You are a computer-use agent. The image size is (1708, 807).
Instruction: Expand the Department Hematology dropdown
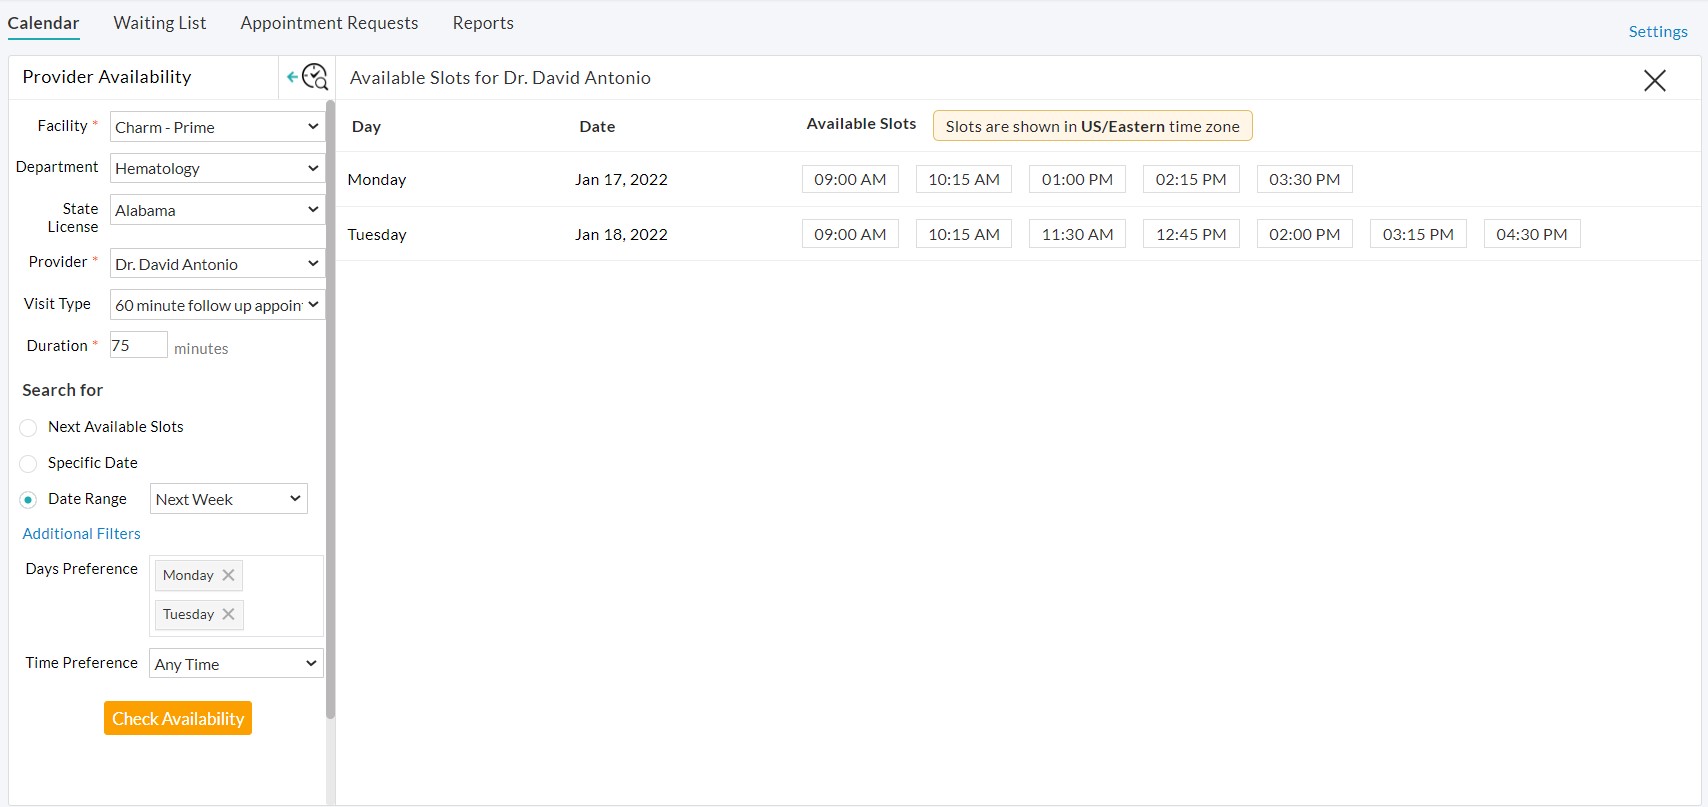[217, 168]
